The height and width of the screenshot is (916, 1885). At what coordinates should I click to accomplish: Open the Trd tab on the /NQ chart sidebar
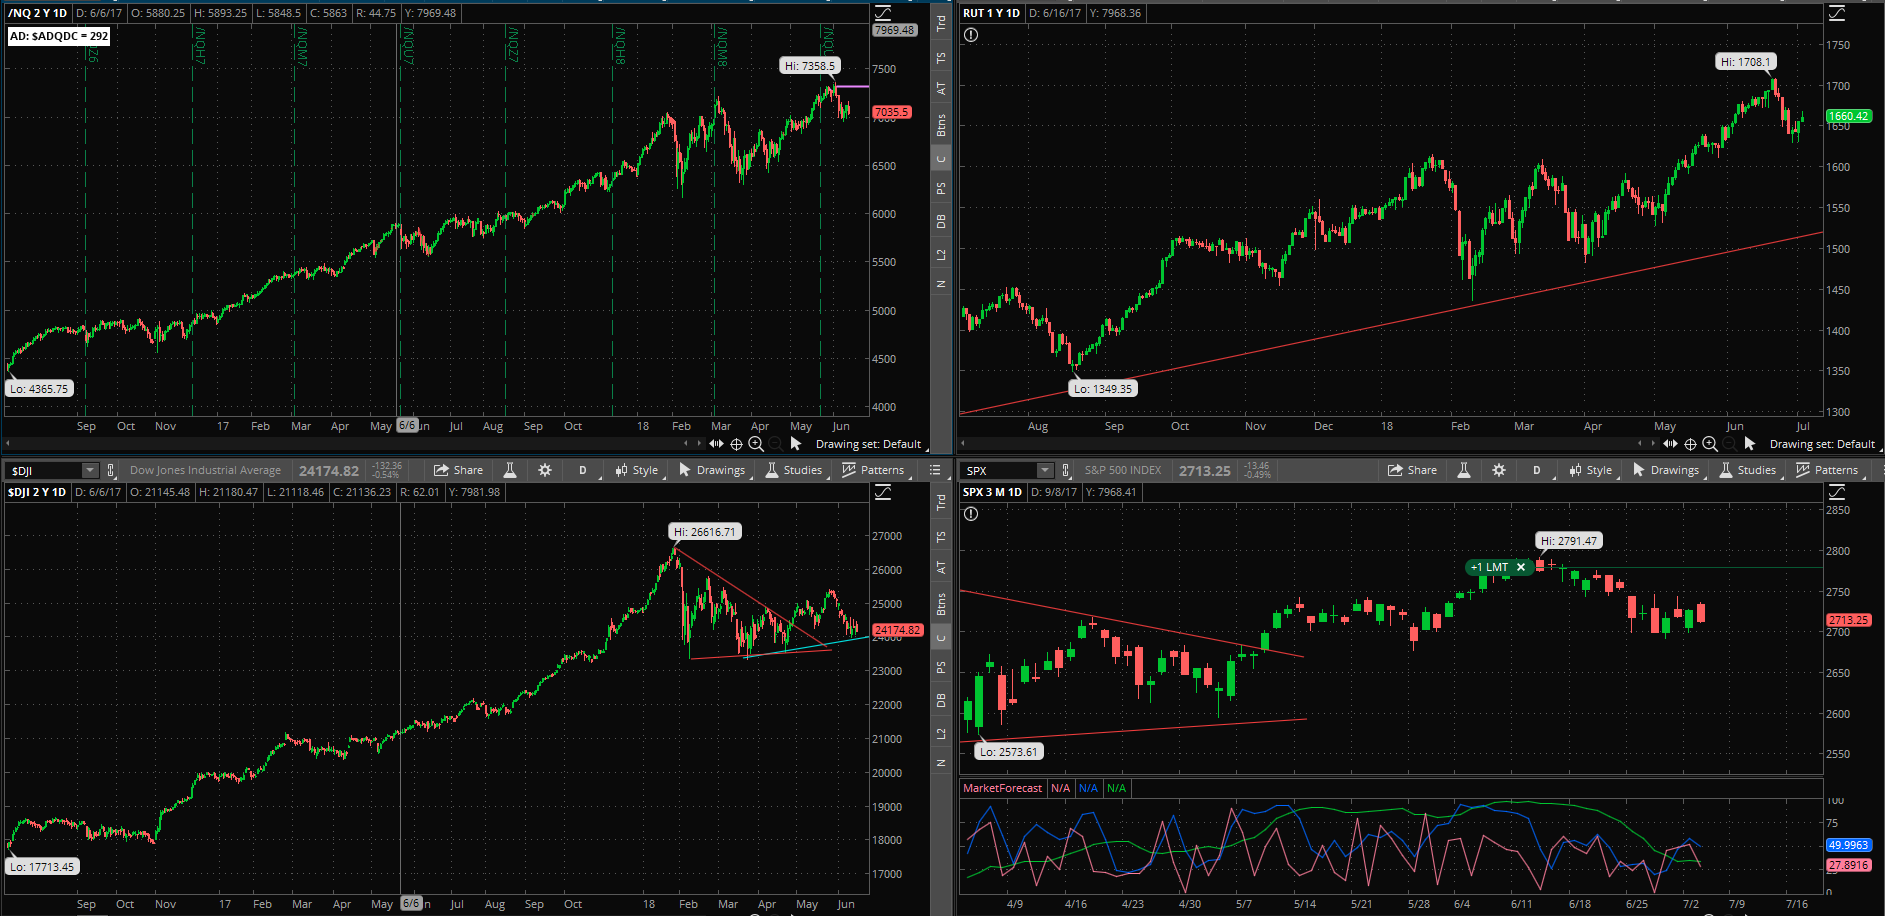pos(941,24)
